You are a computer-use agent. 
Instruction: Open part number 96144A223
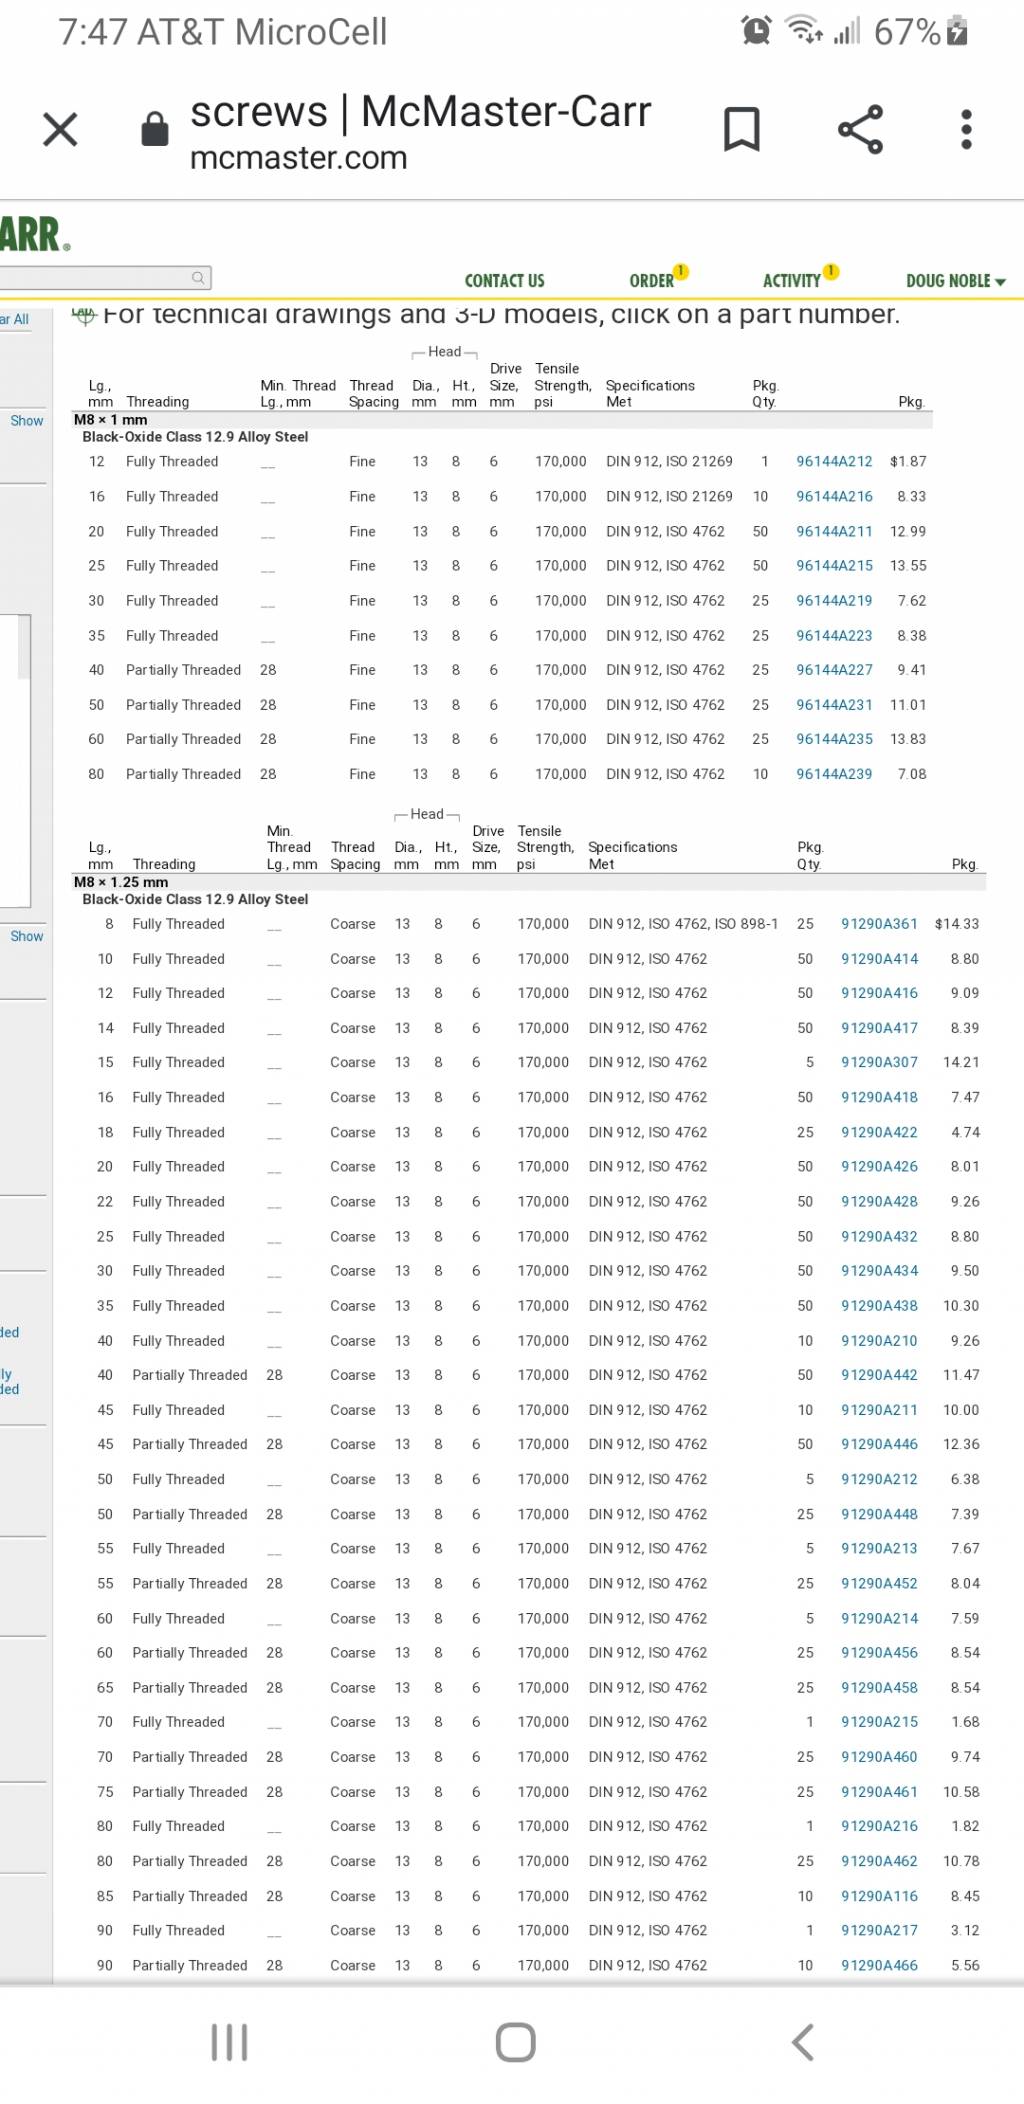834,635
